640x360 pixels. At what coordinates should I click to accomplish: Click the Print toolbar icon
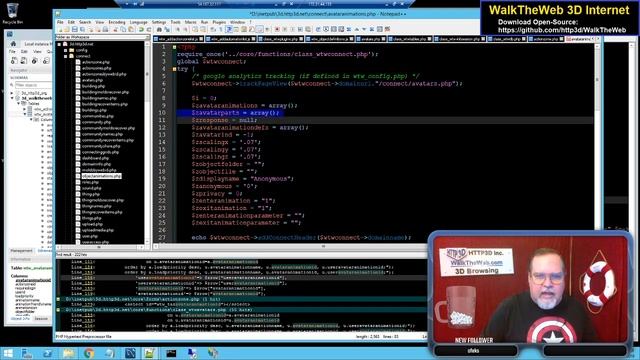[106, 29]
